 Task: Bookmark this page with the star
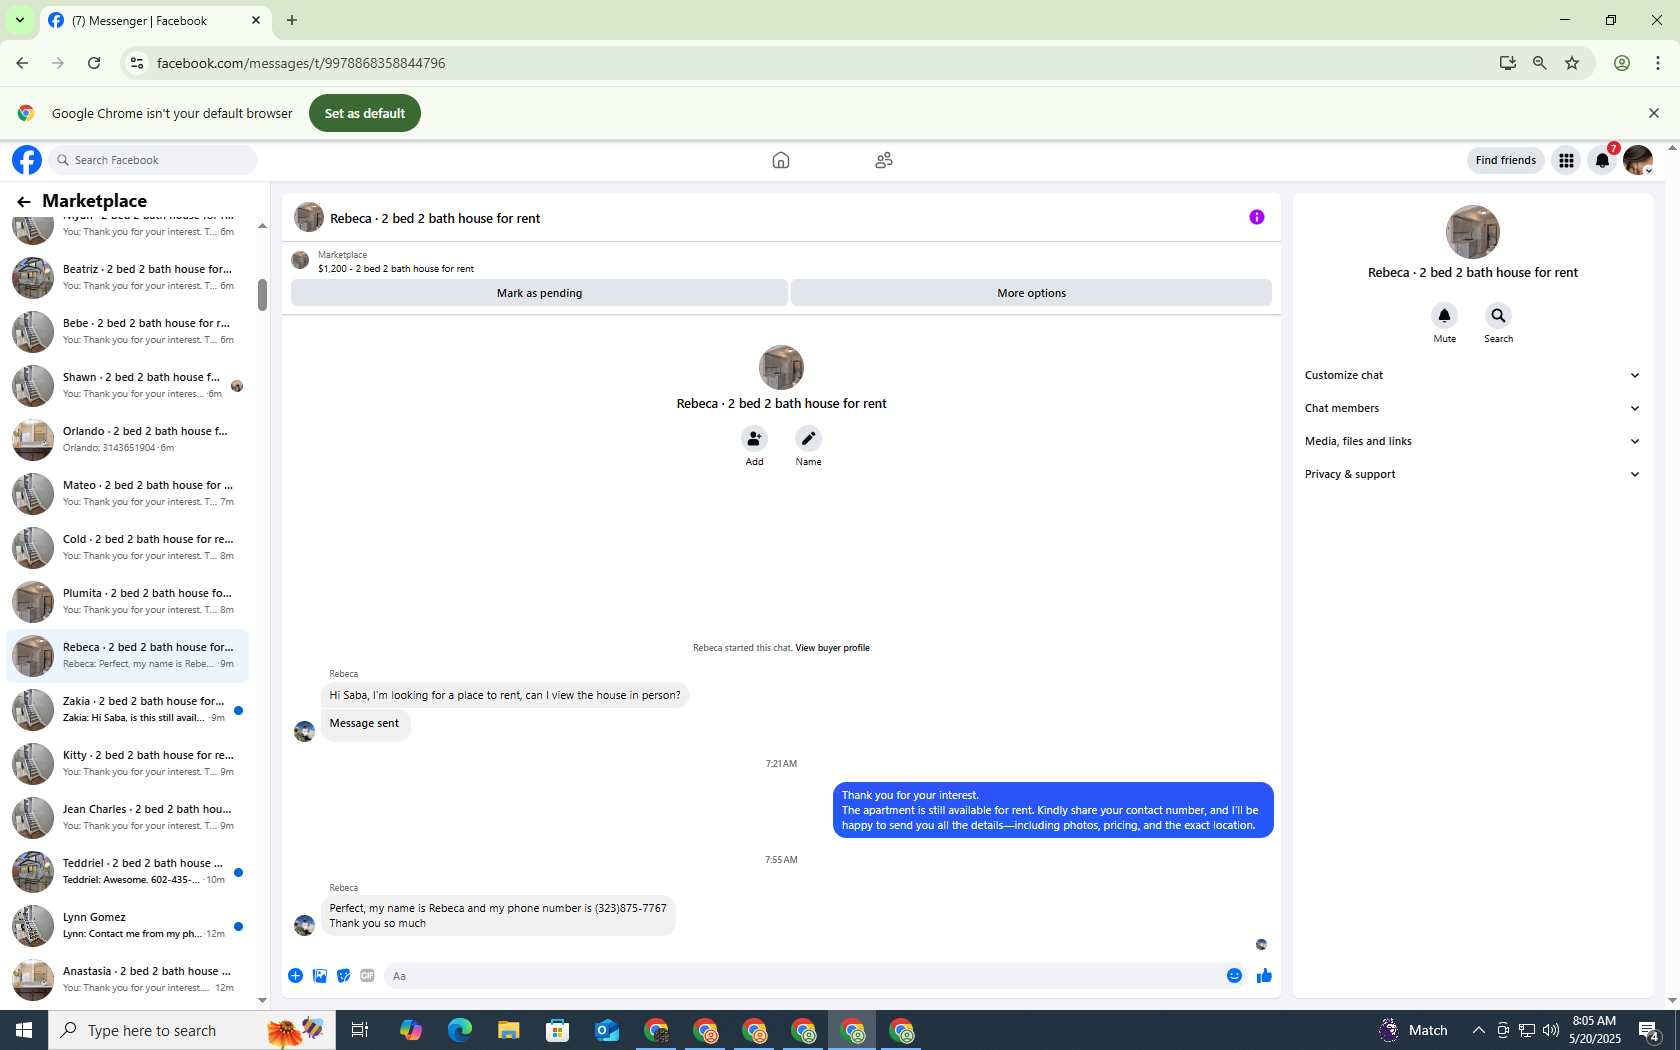click(1572, 63)
